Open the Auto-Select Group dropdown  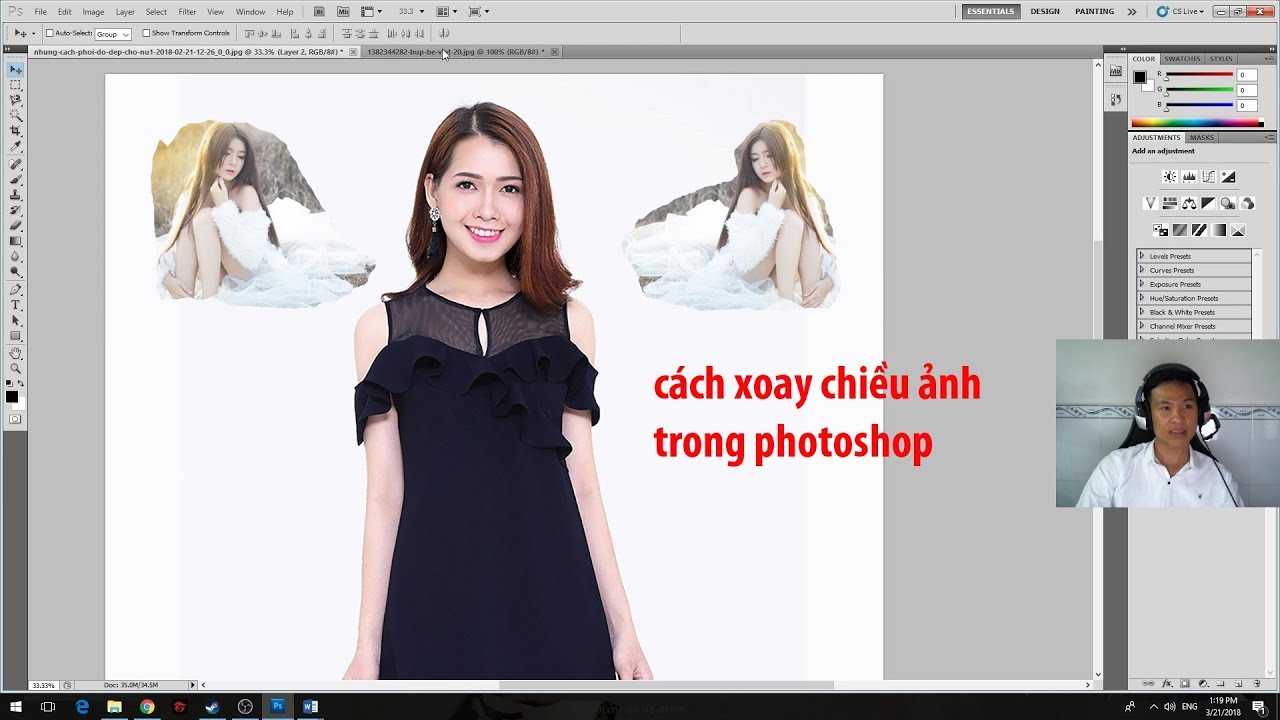click(x=113, y=34)
